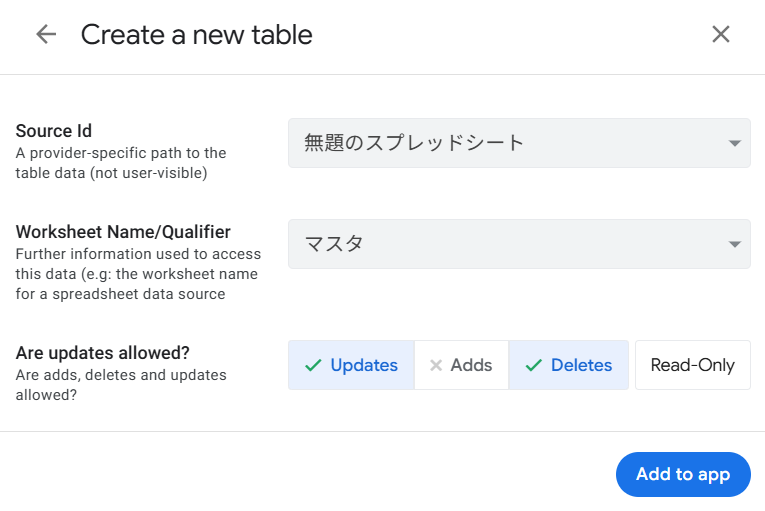Close the Create a new table dialog
This screenshot has height=511, width=765.
[x=720, y=35]
